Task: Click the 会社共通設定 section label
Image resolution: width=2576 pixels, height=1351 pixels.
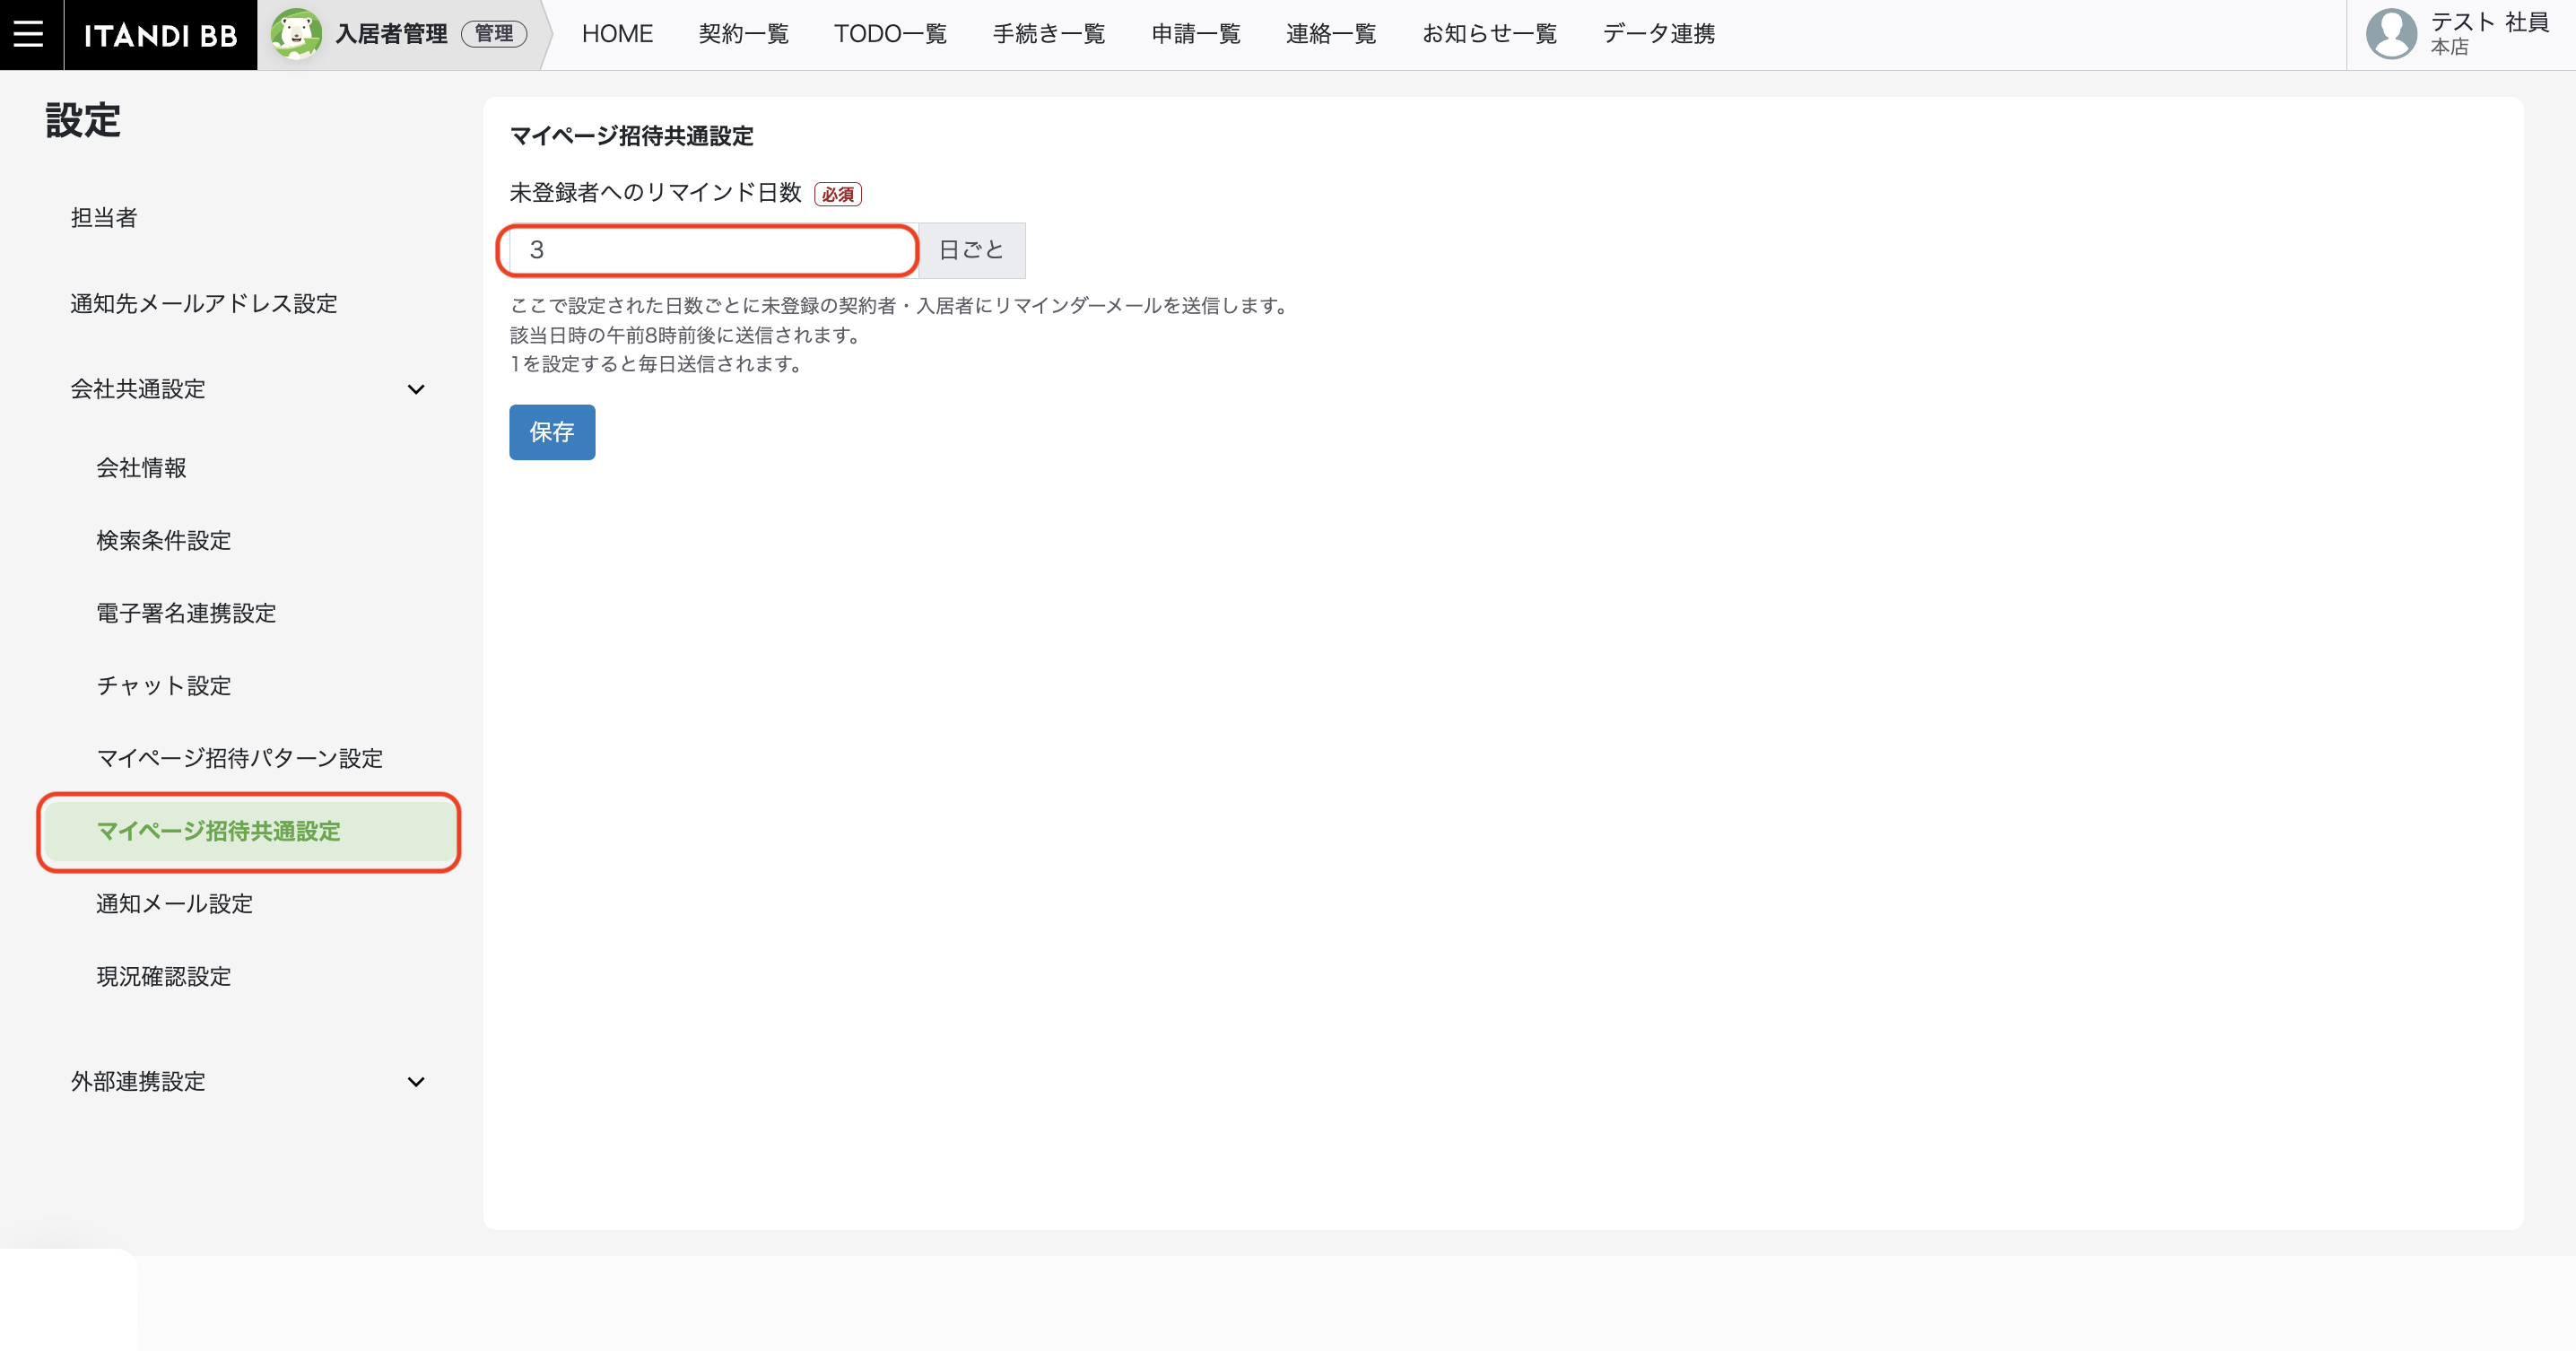Action: [138, 389]
